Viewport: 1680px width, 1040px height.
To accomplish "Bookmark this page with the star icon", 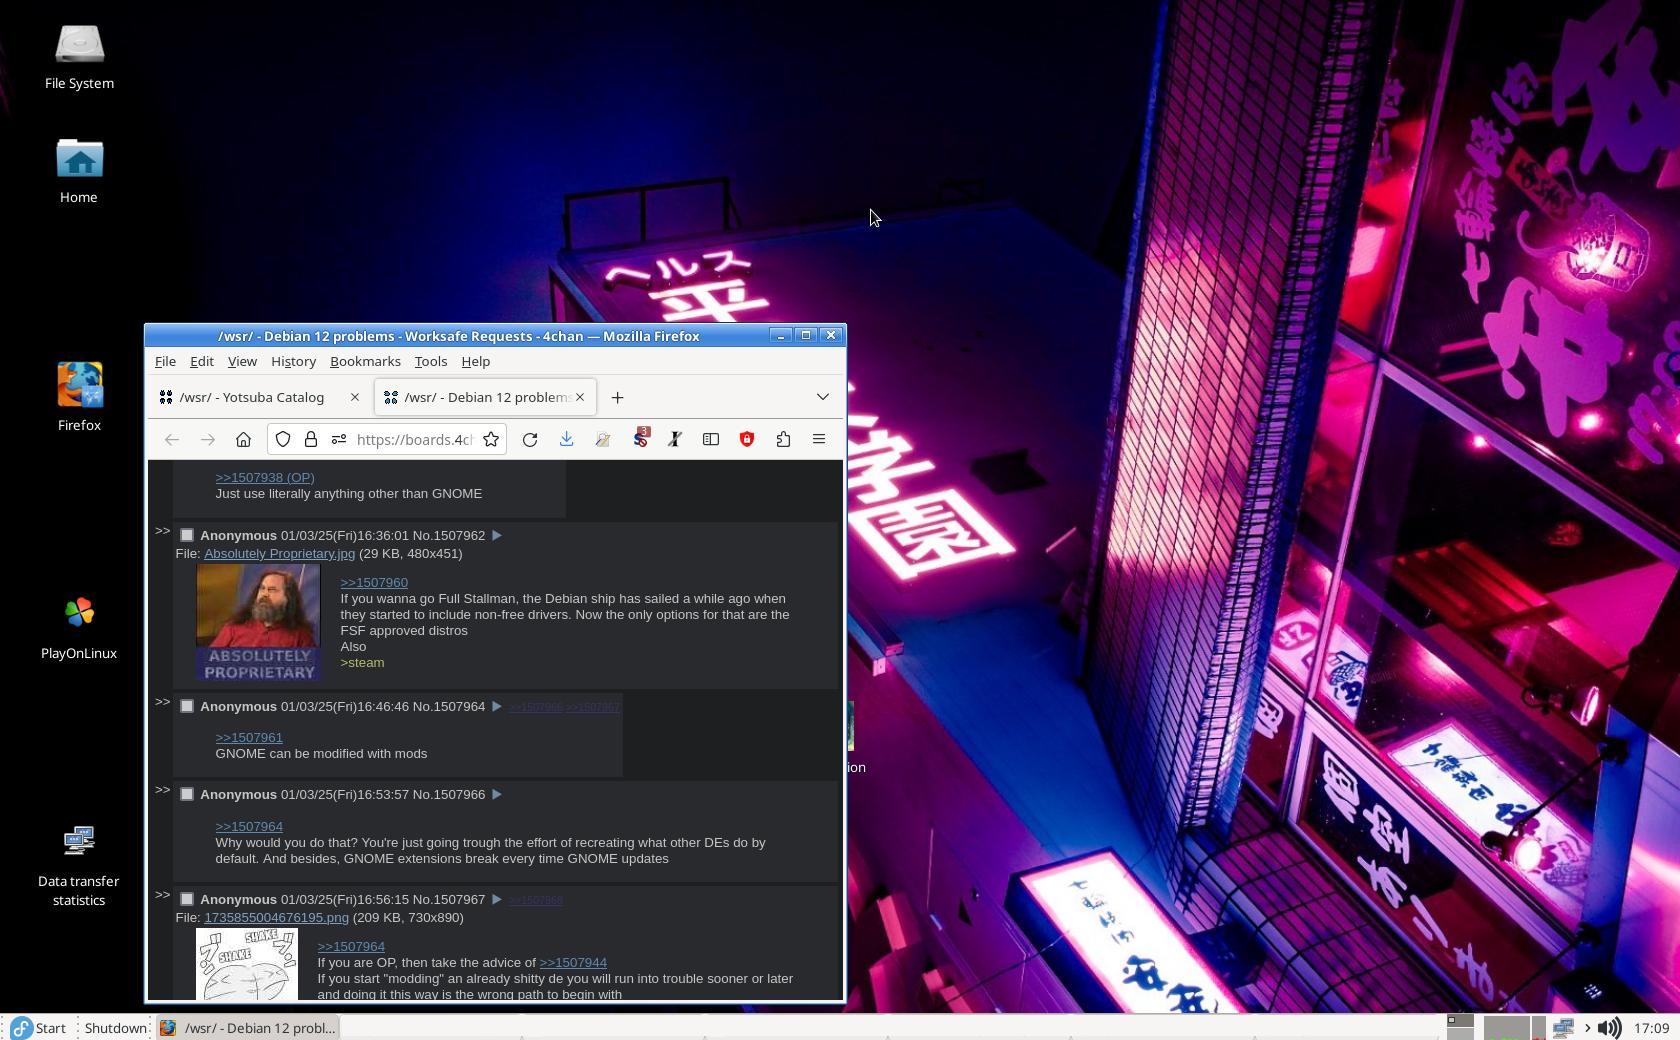I will (491, 439).
